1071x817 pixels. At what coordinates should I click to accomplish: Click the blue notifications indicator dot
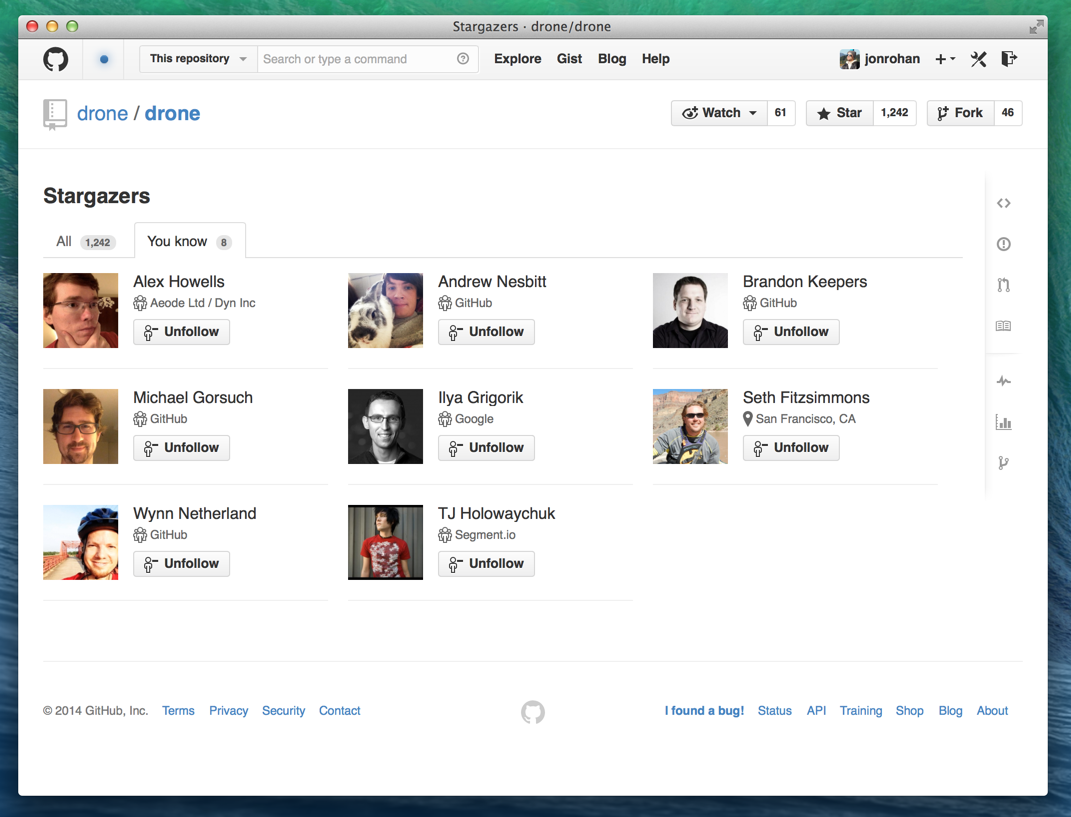pos(104,59)
